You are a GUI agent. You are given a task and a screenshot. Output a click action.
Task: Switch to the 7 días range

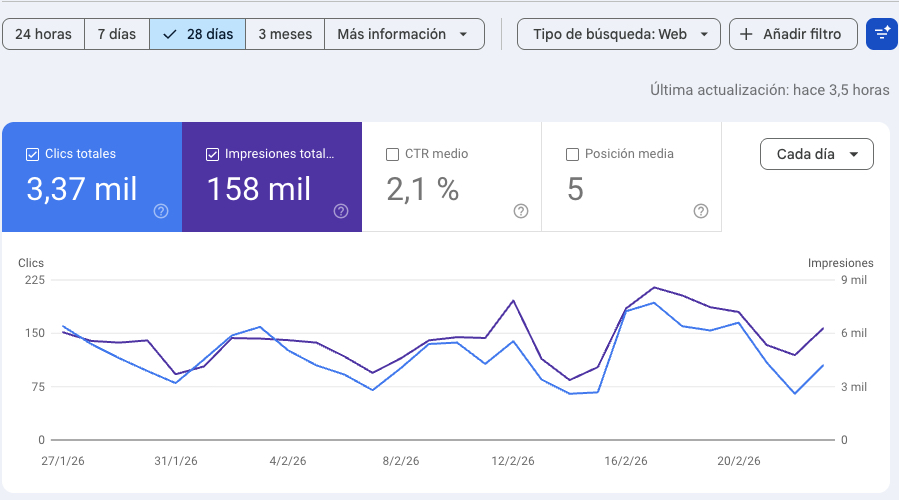point(117,34)
